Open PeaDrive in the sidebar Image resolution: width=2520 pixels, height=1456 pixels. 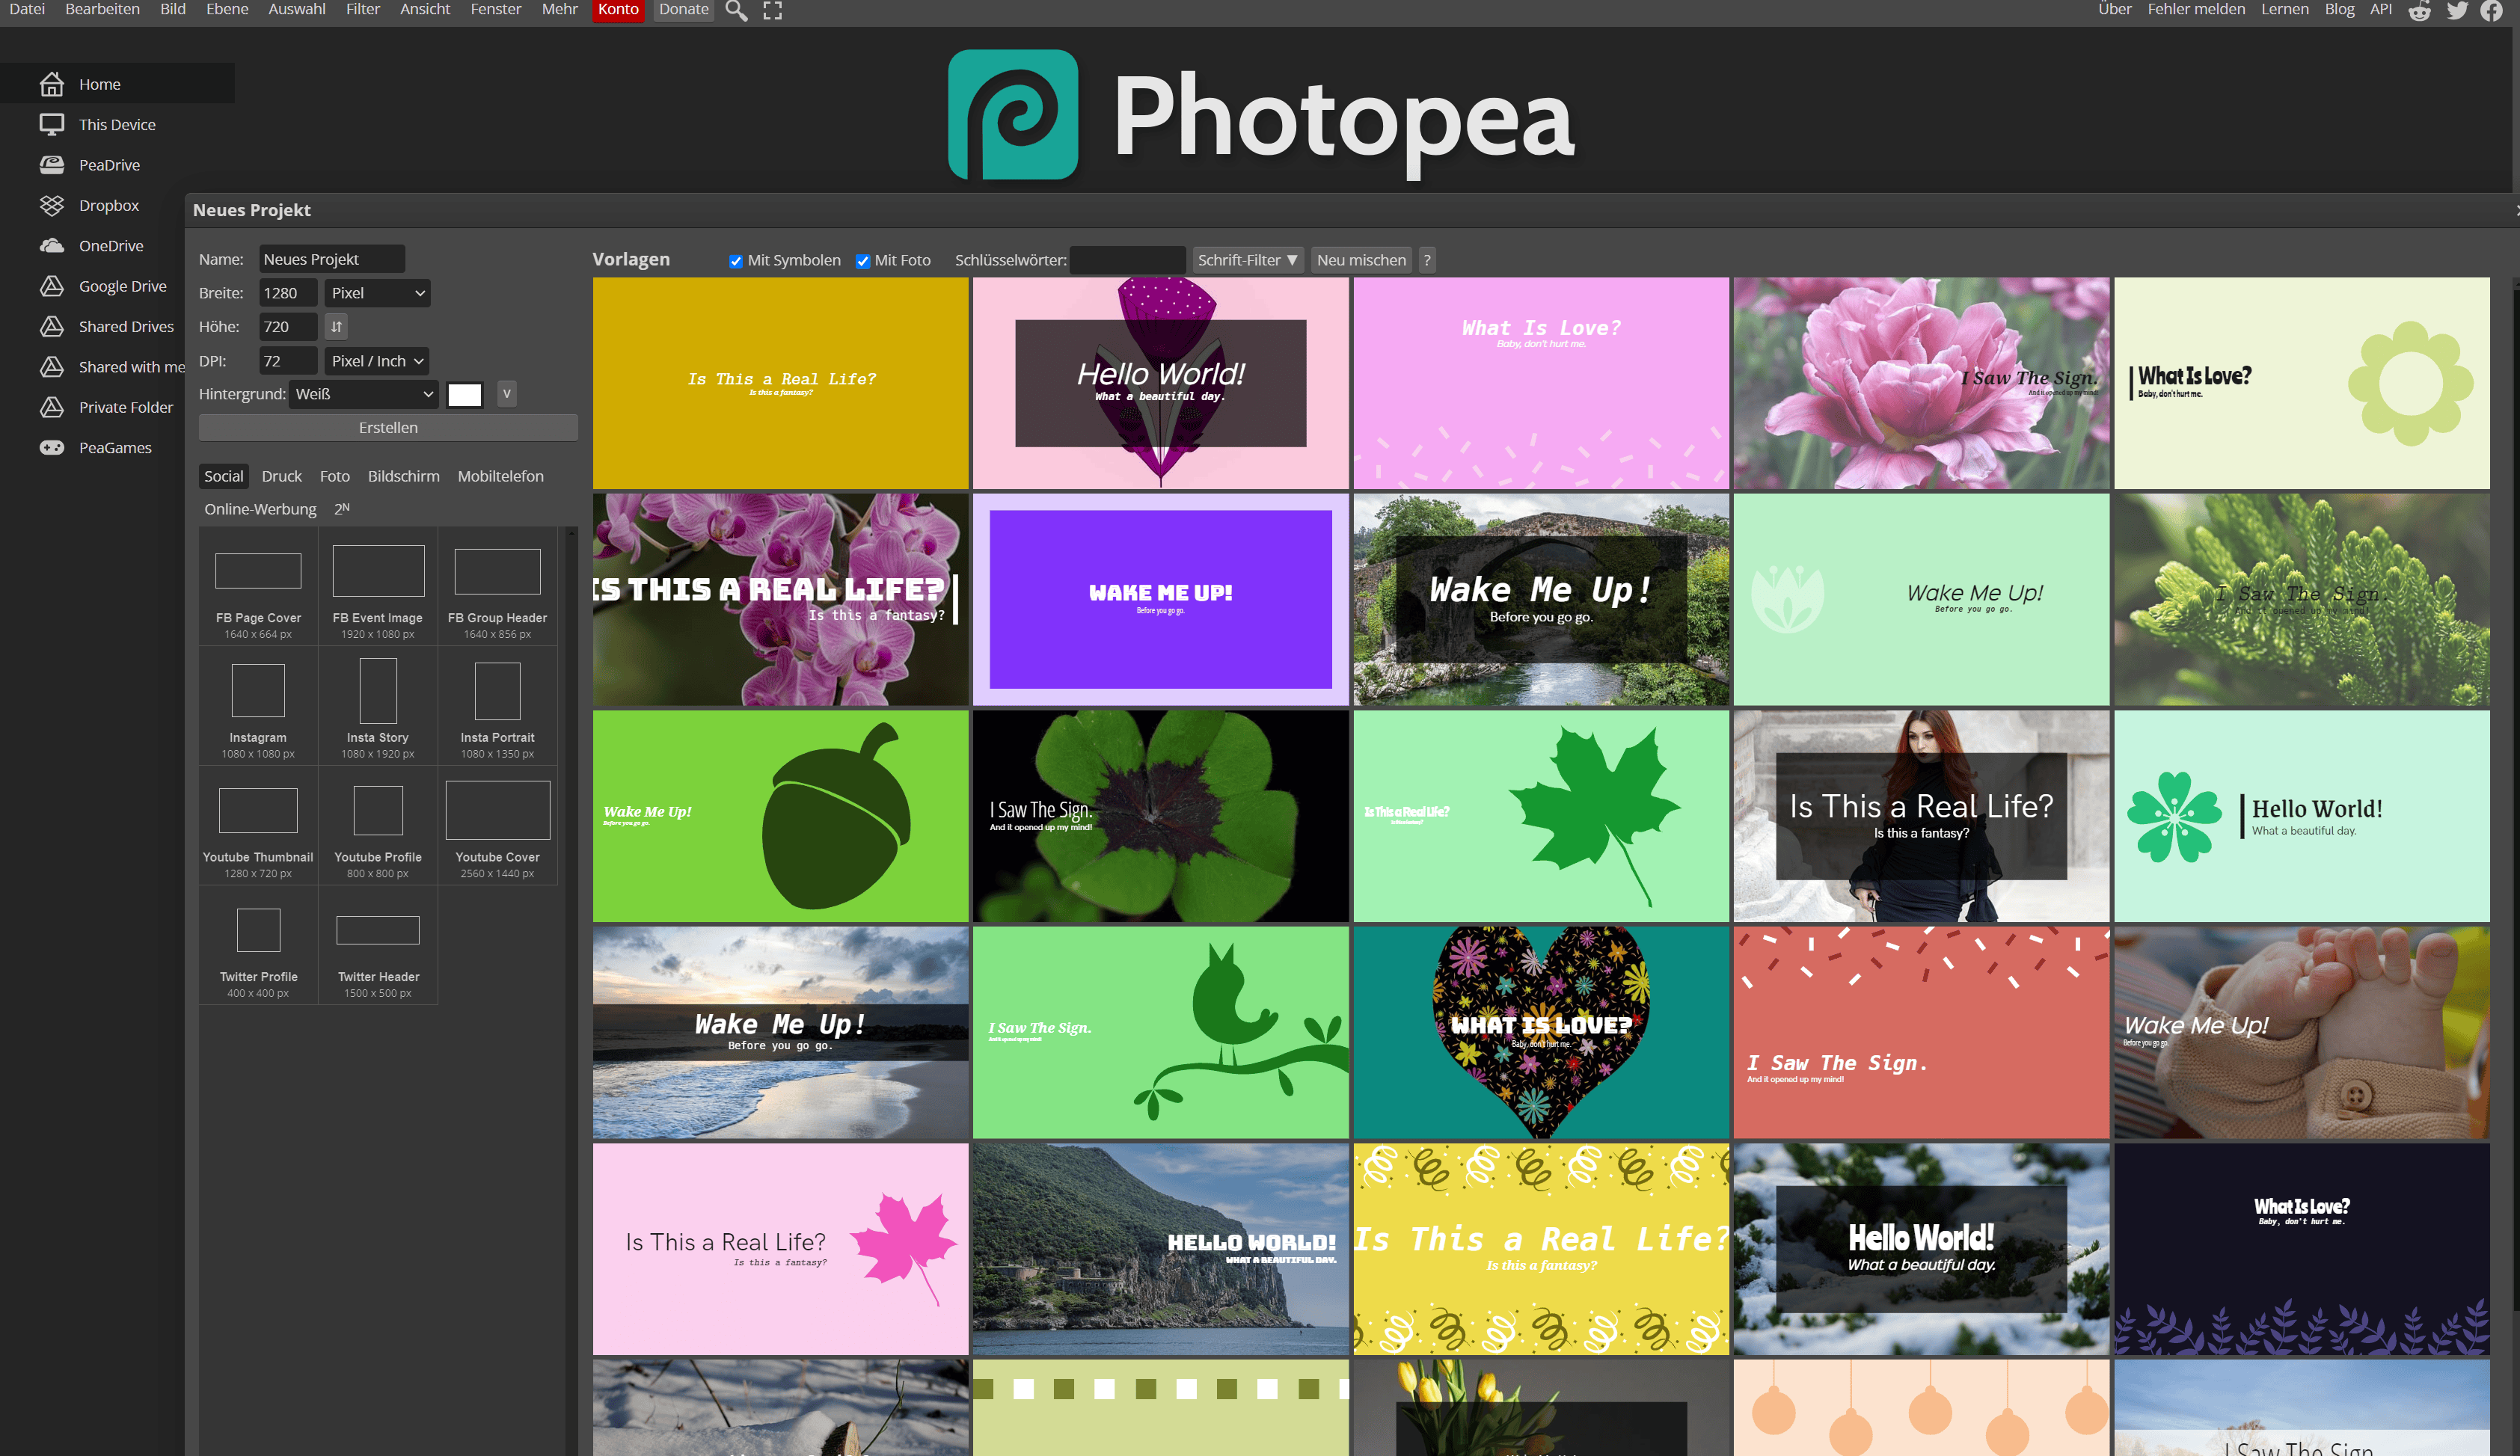click(x=109, y=165)
